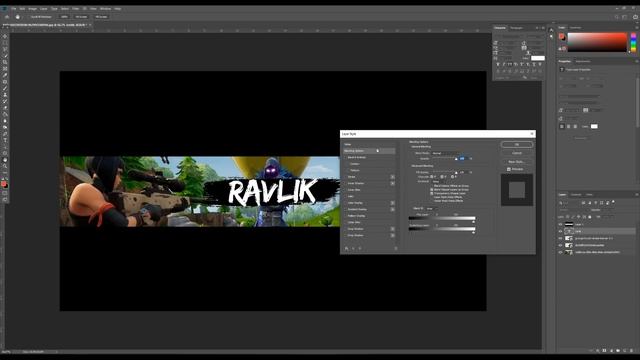640x360 pixels.
Task: Select the Lasso tool
Action: (x=5, y=49)
